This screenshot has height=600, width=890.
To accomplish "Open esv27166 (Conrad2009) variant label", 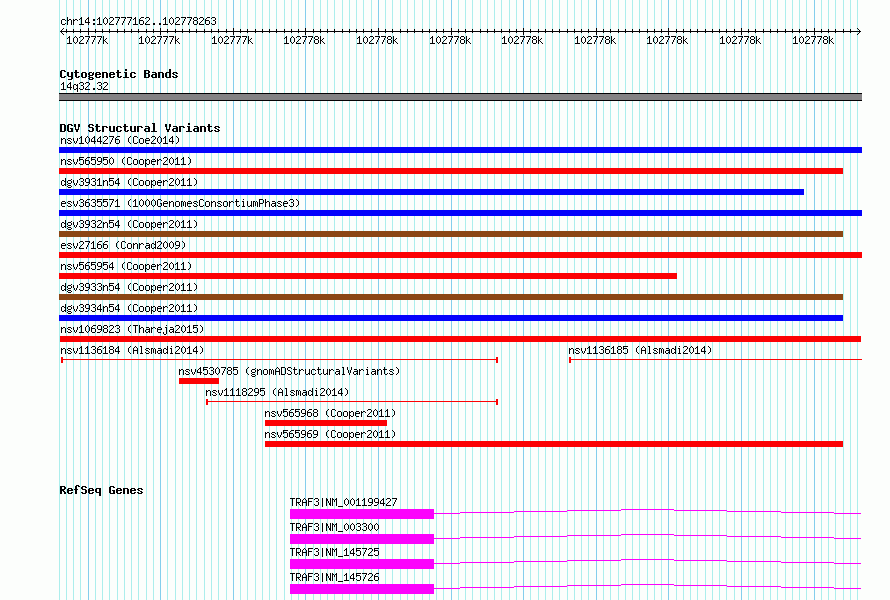I will [123, 245].
